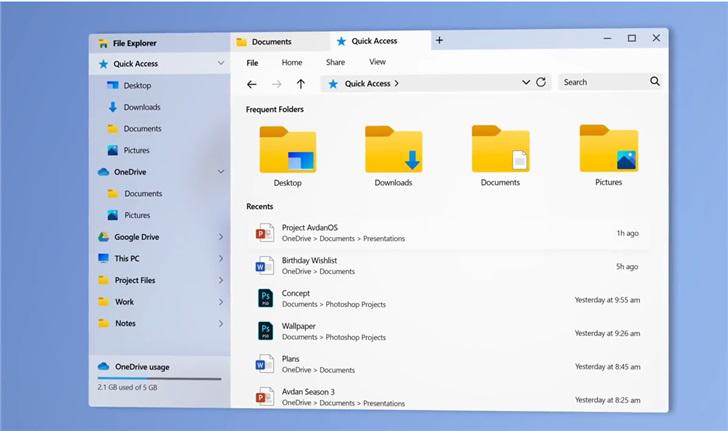The height and width of the screenshot is (431, 728).
Task: Switch to the Quick Access tab
Action: tap(380, 41)
